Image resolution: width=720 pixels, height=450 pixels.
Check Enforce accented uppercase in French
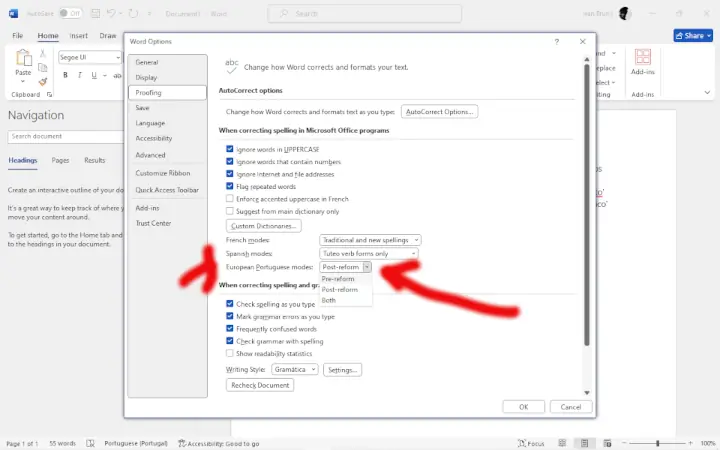(x=230, y=198)
